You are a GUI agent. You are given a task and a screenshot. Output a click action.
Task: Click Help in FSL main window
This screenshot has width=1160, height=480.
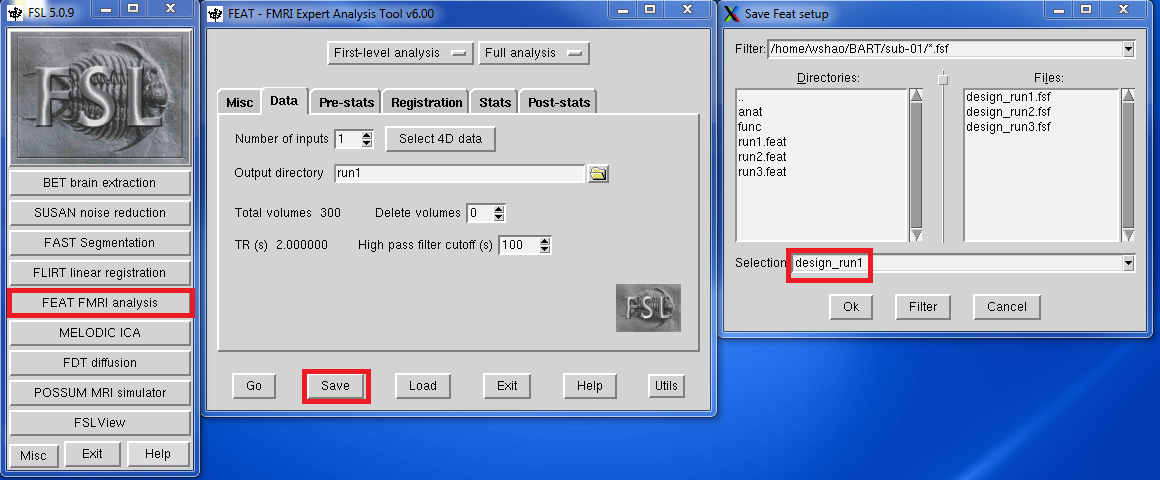[158, 453]
